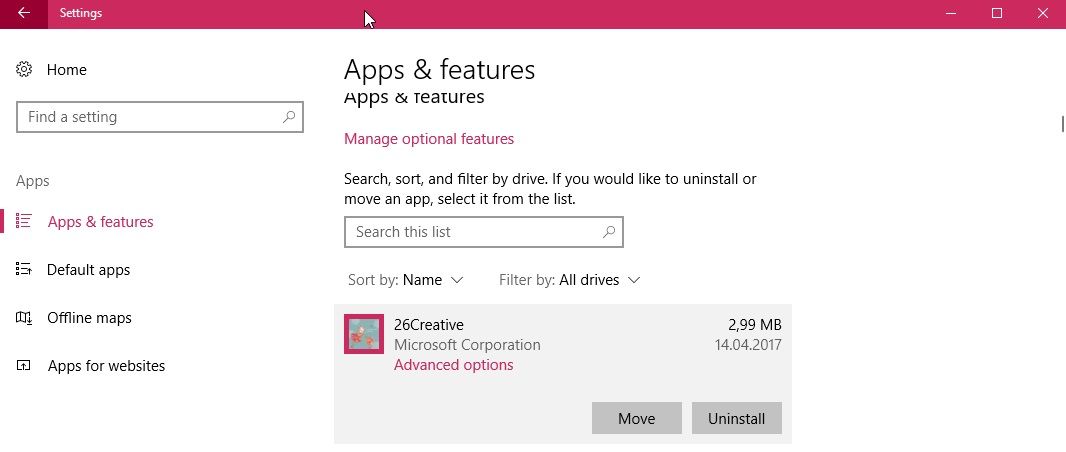Click the Home gear icon
This screenshot has width=1066, height=452.
coord(24,70)
